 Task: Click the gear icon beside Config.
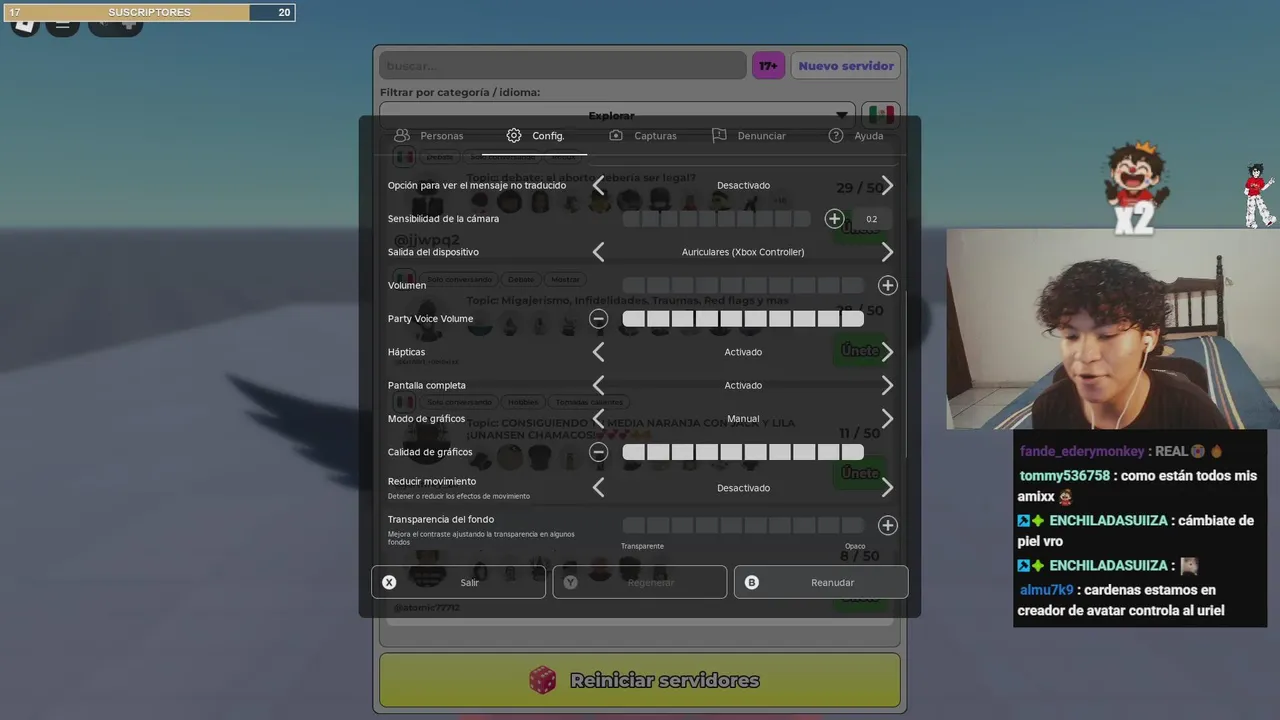514,135
